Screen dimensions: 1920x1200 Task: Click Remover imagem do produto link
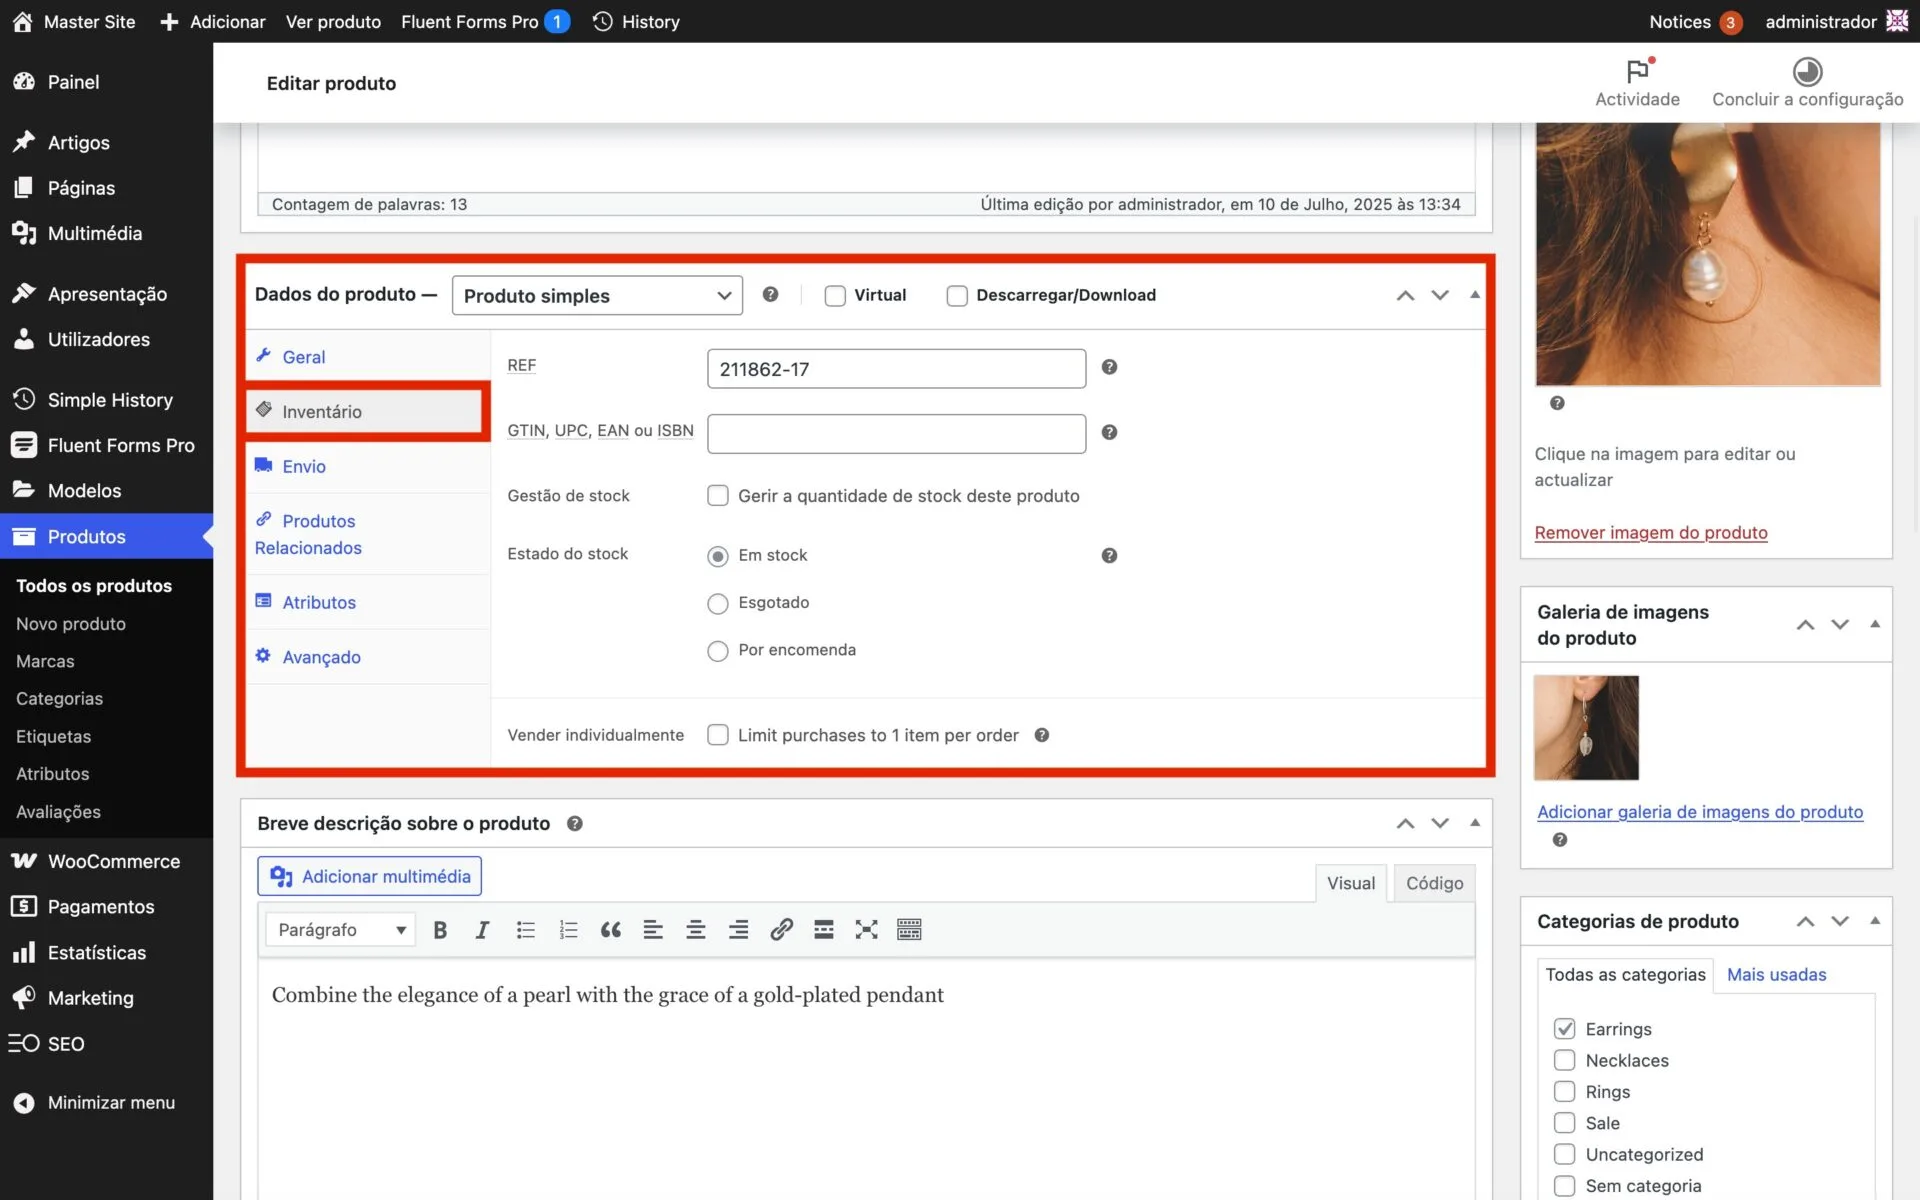click(1651, 533)
